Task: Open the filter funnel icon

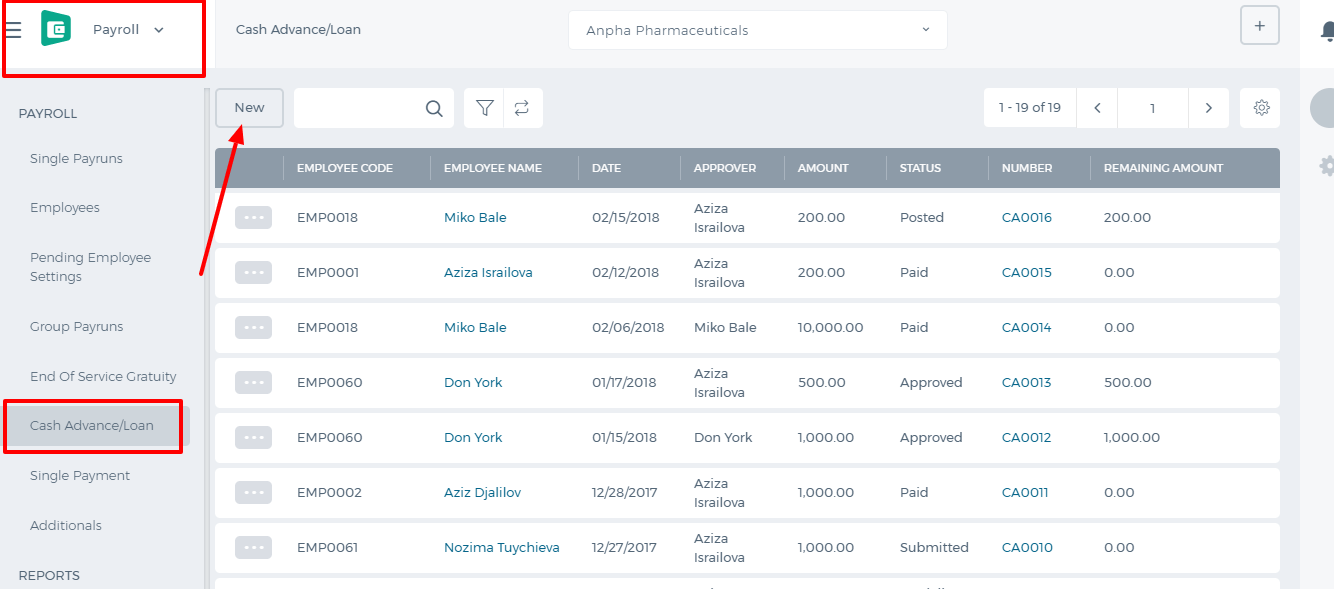Action: click(485, 108)
